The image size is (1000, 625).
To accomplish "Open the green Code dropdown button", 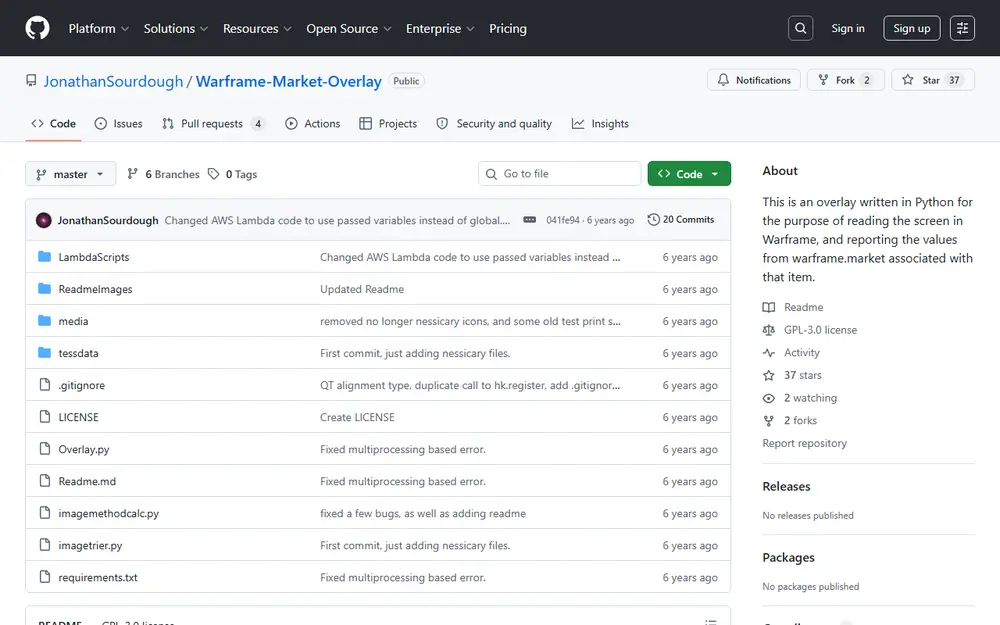I will pos(689,173).
